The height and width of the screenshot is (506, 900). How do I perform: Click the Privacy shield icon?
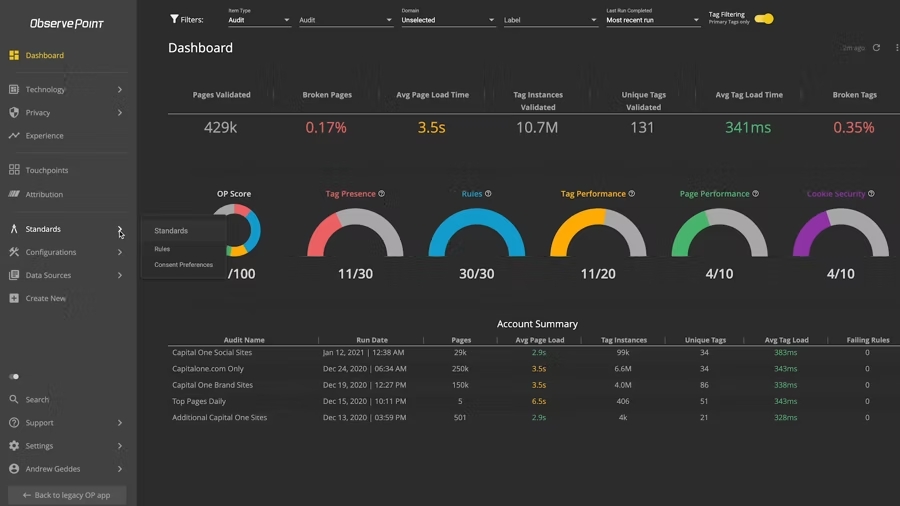(x=14, y=112)
